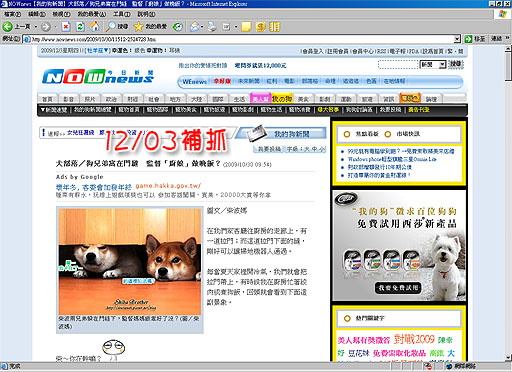512x372 pixels.
Task: Expand the address bar URL dropdown
Action: click(x=457, y=39)
